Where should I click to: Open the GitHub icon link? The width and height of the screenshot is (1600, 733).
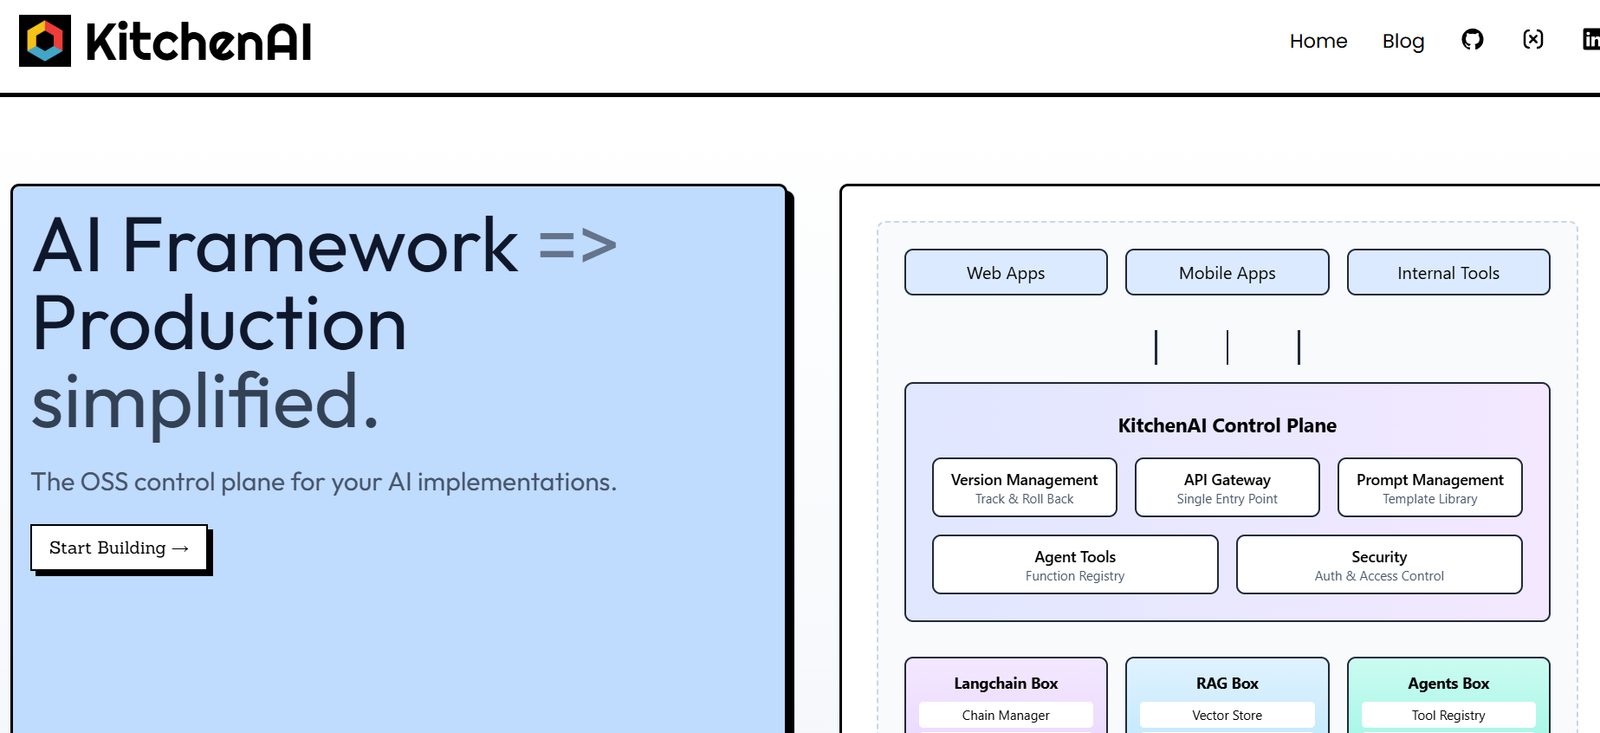click(1472, 40)
